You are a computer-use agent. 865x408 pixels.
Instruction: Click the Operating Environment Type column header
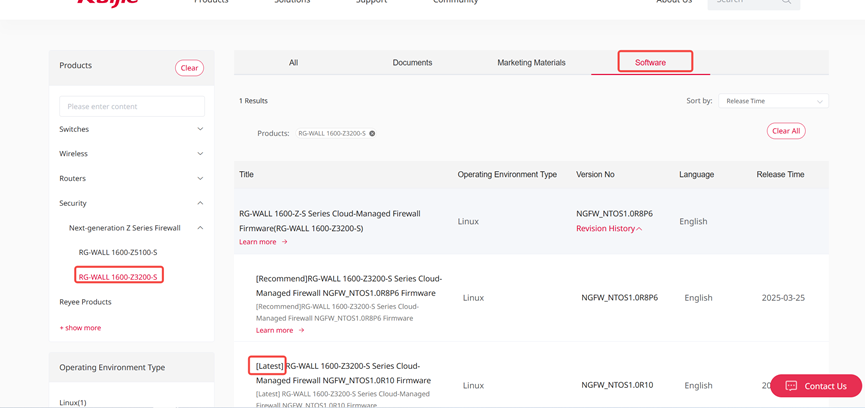507,174
